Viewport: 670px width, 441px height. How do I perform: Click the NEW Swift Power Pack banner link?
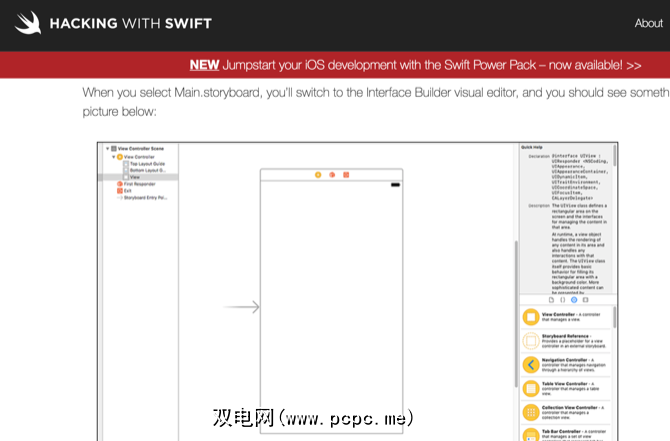(415, 65)
